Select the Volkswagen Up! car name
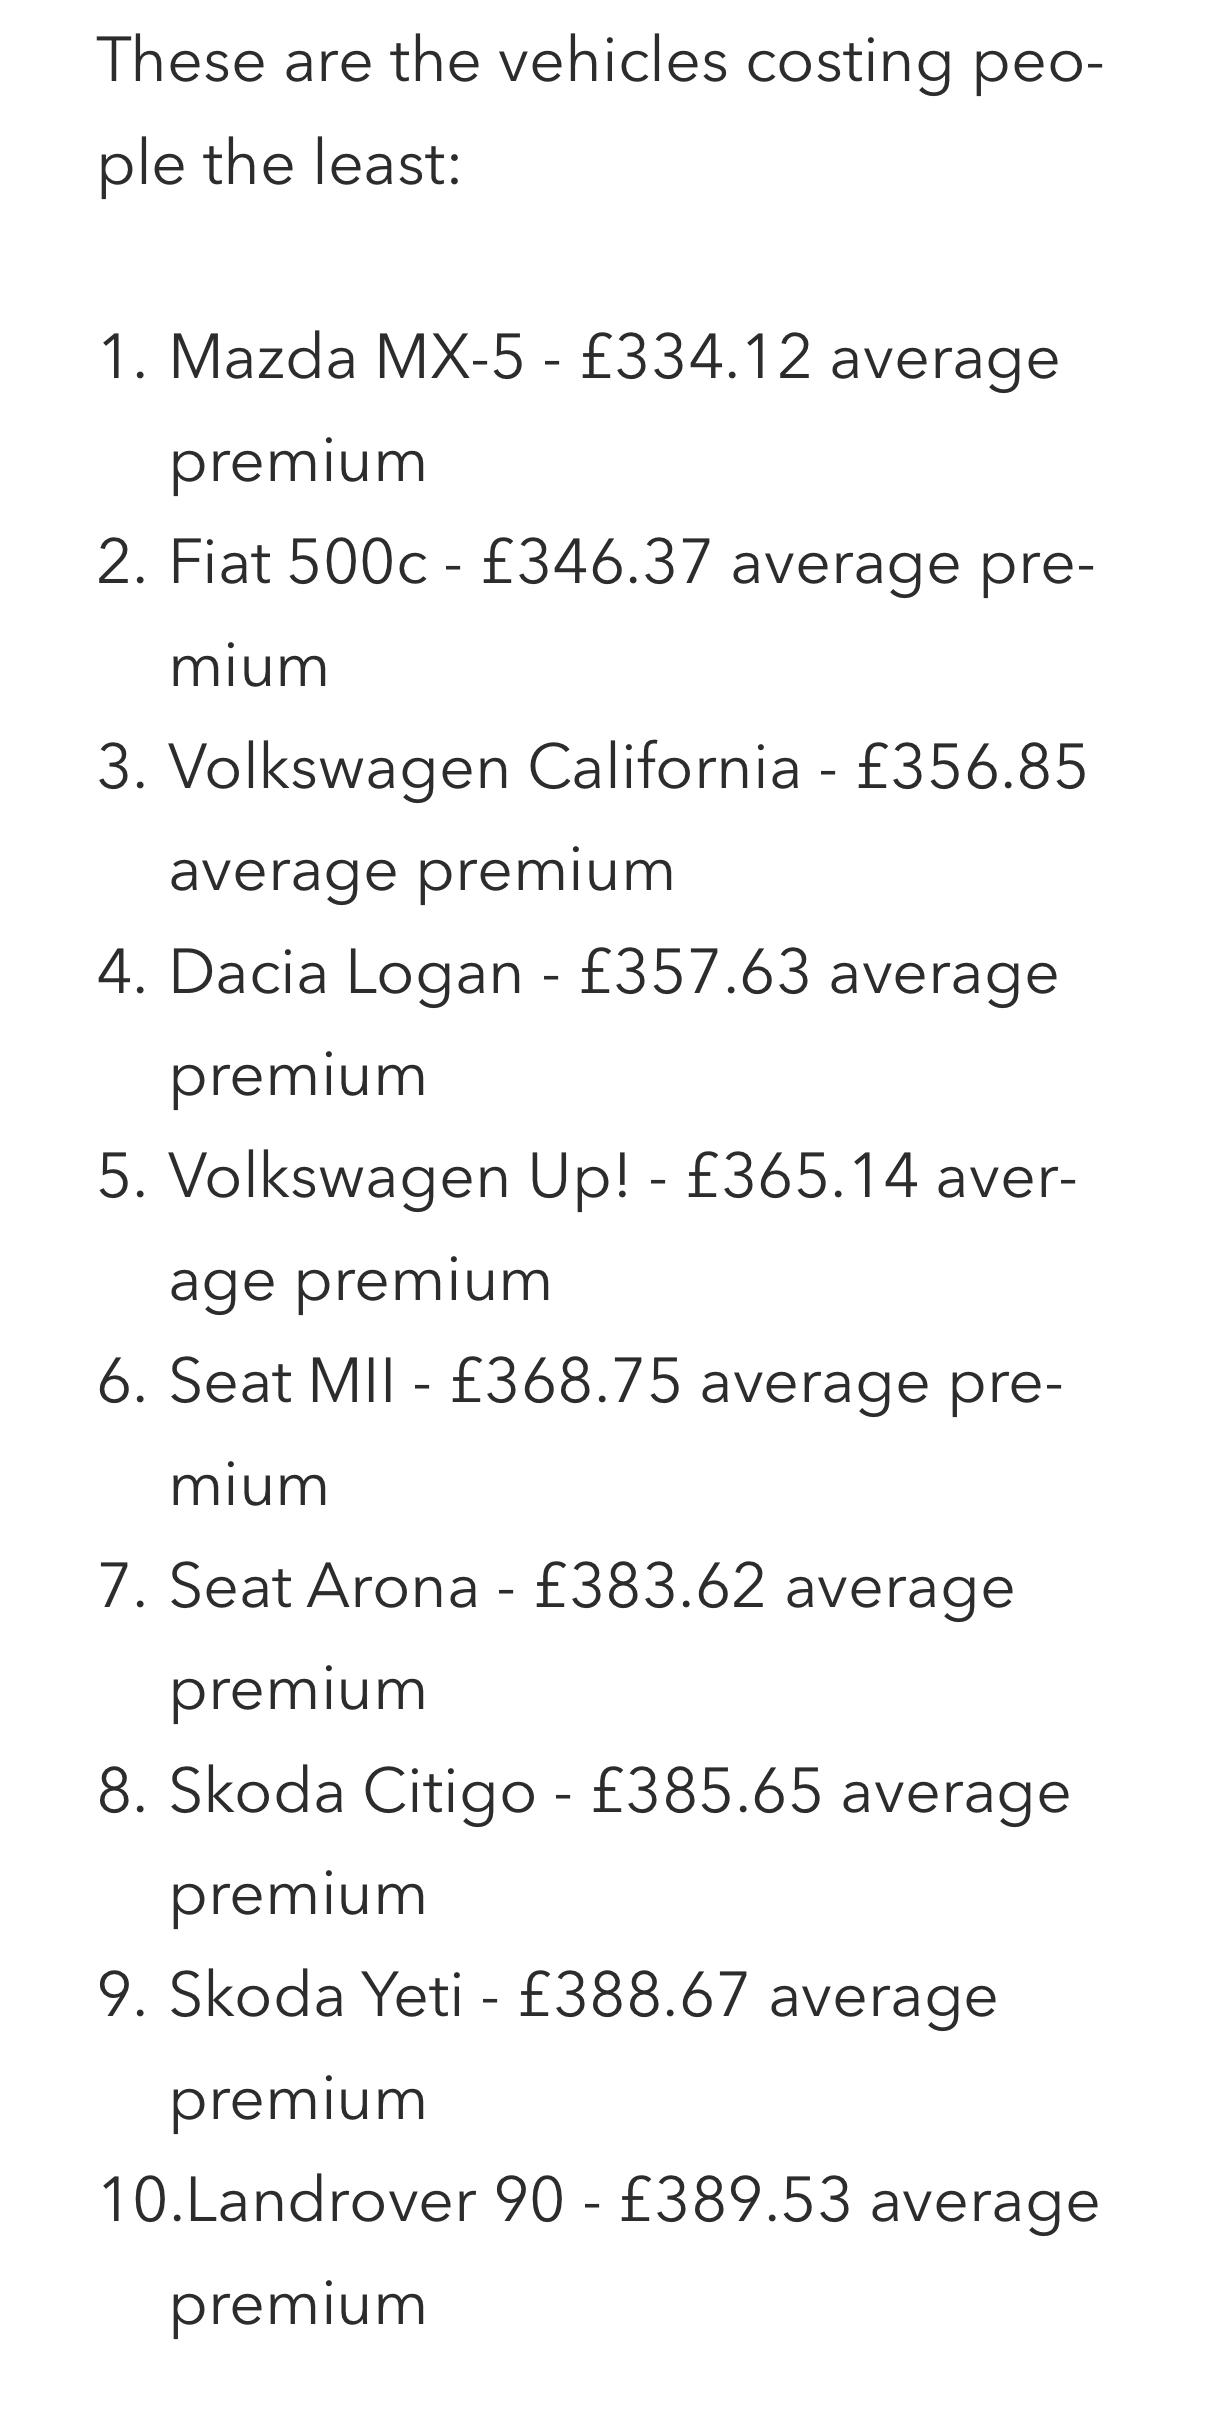The image size is (1232, 2419). click(x=400, y=1175)
